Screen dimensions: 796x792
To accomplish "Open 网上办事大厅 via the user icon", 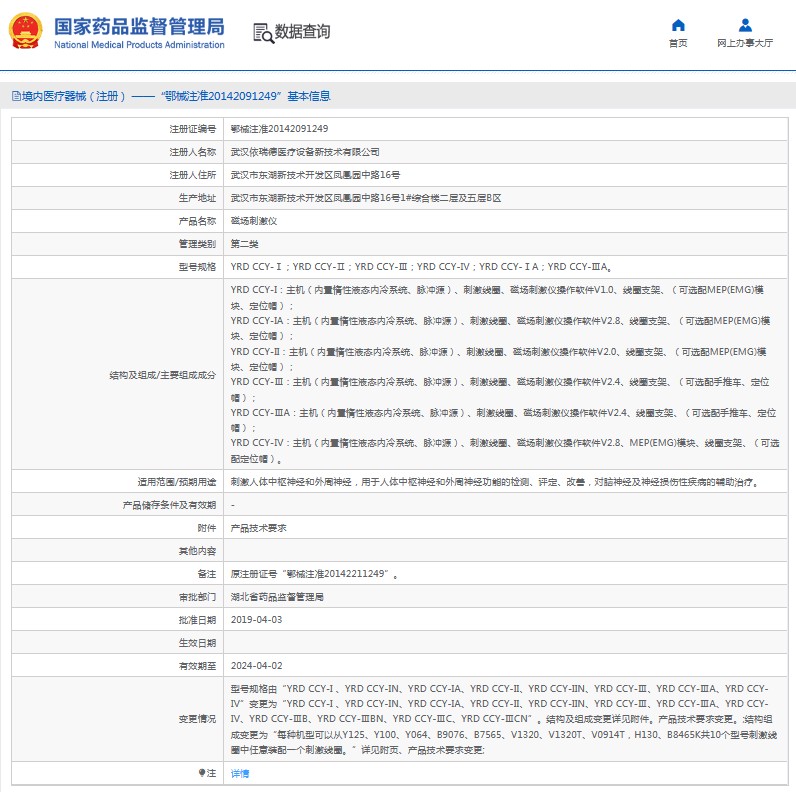I will coord(745,25).
